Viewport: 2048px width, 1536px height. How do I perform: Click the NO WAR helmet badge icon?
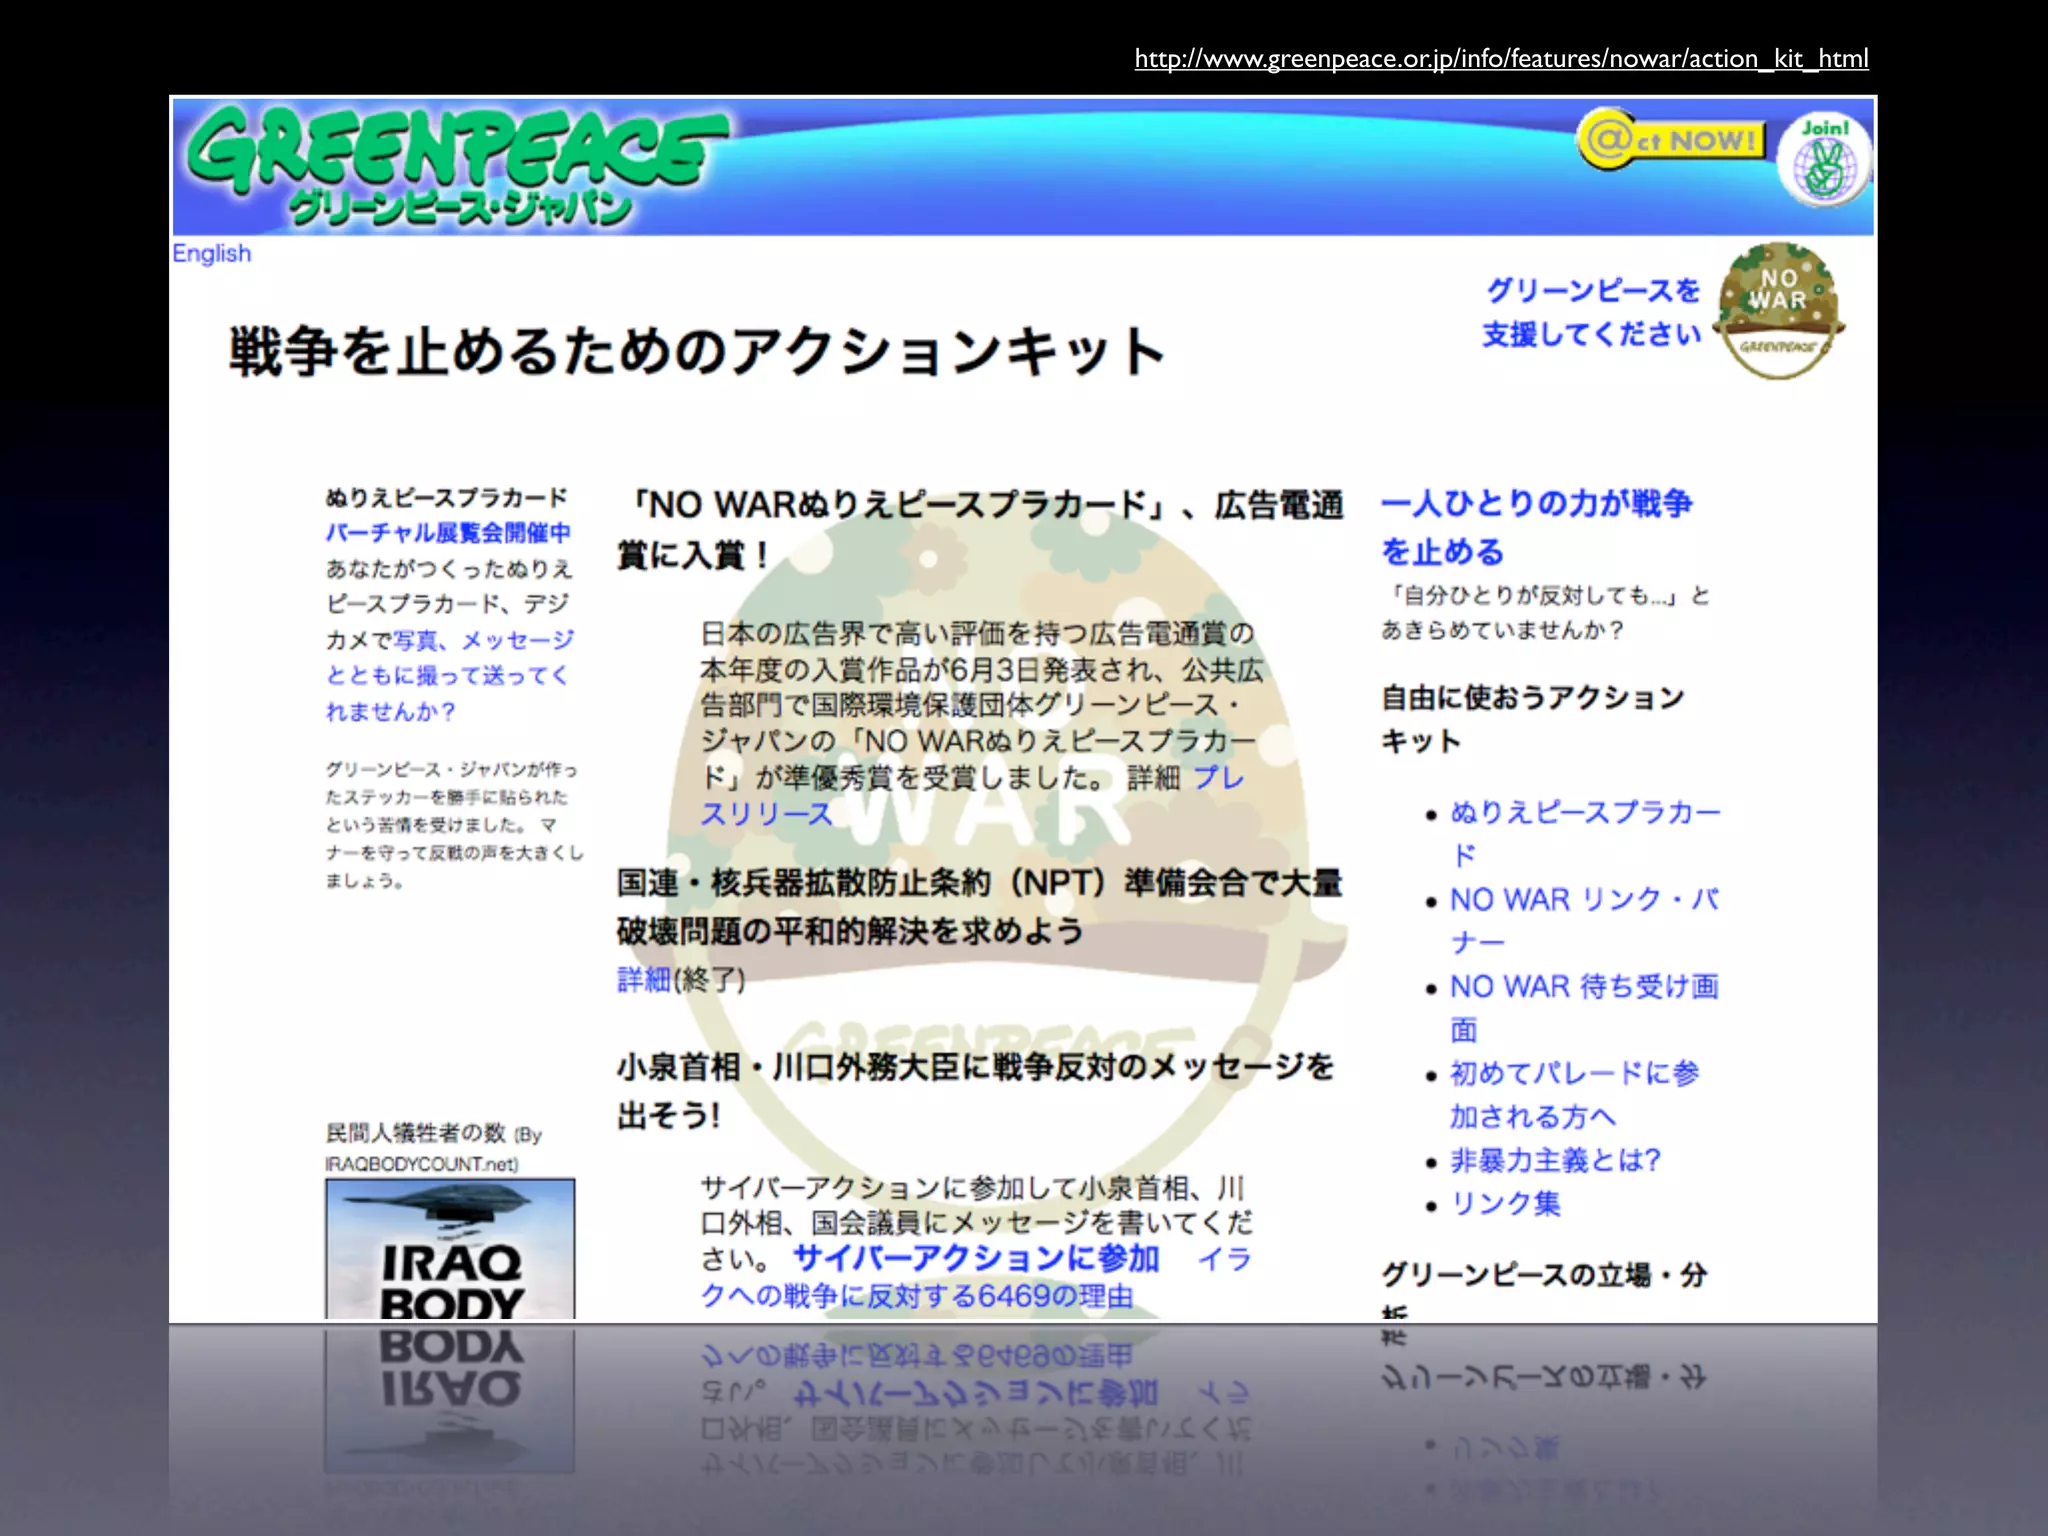click(1778, 310)
